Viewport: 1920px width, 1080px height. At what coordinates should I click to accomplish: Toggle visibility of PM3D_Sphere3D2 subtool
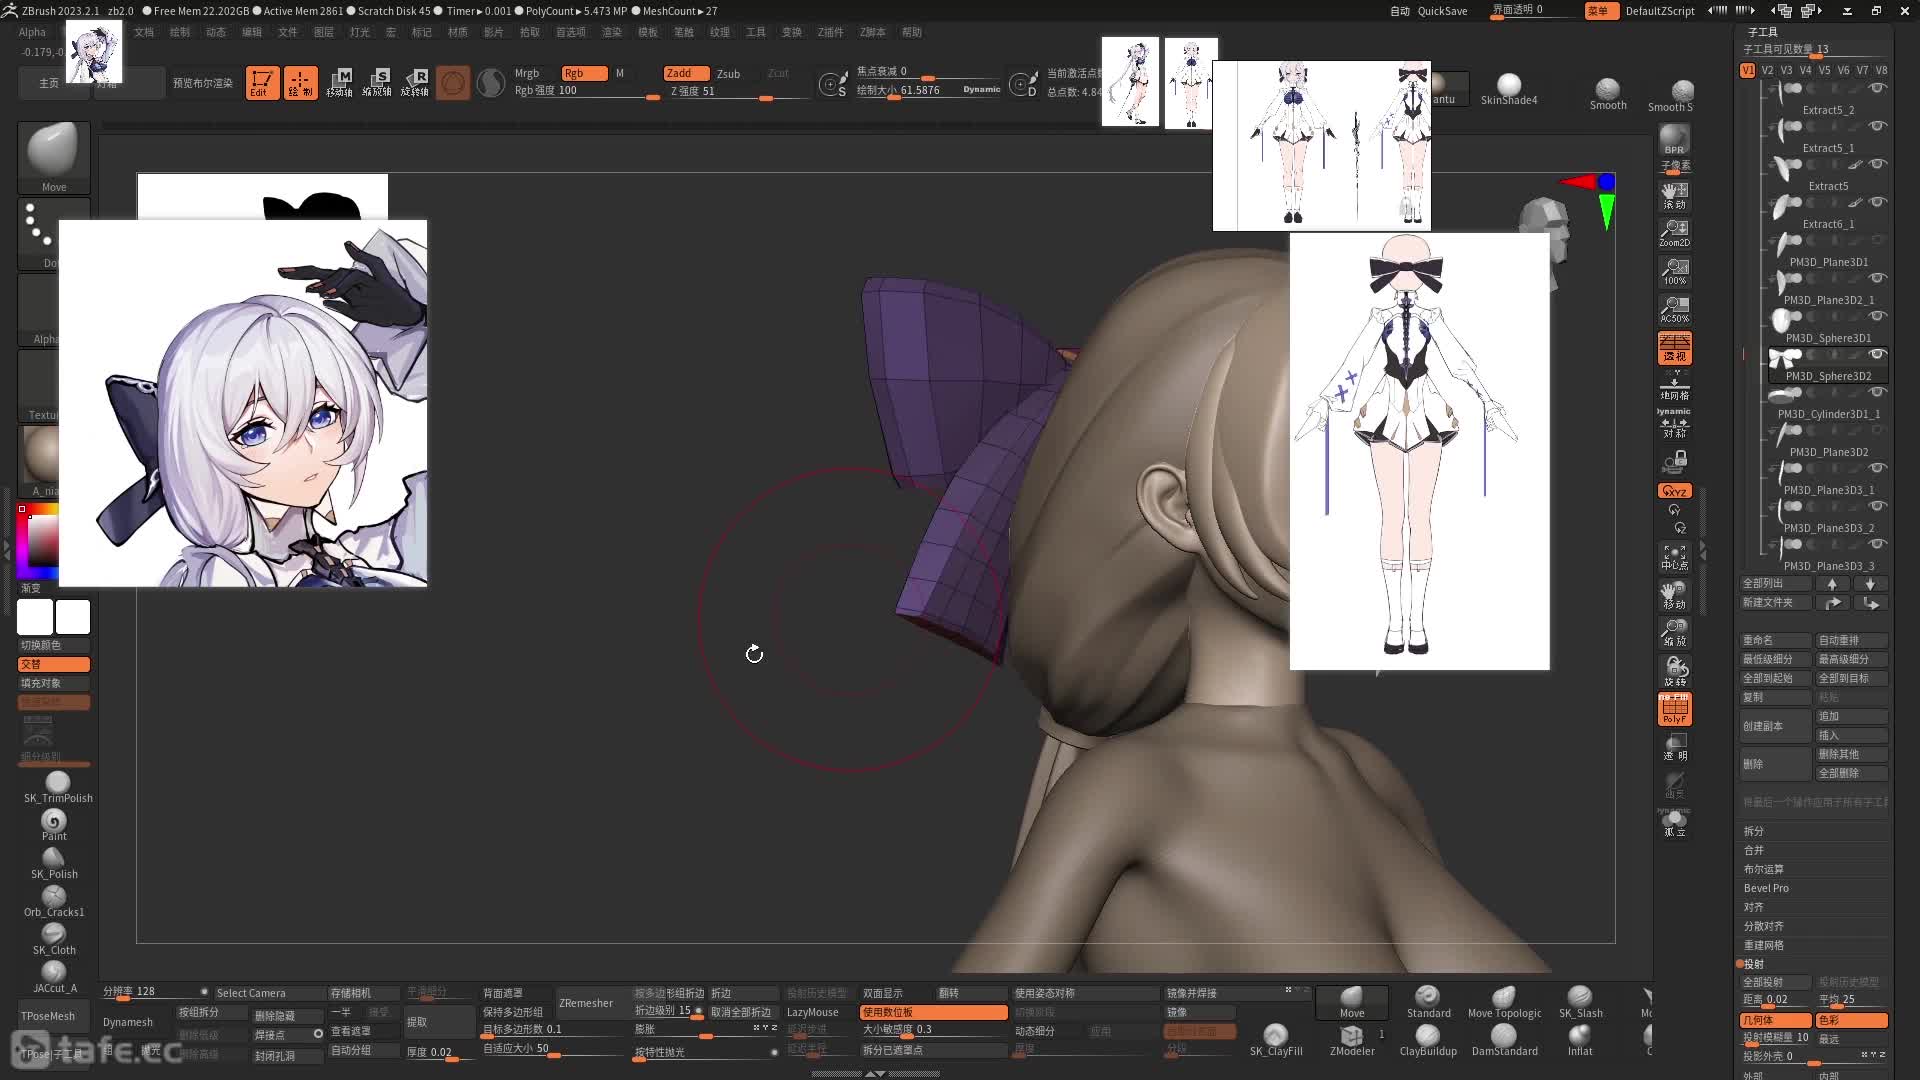[x=1877, y=354]
